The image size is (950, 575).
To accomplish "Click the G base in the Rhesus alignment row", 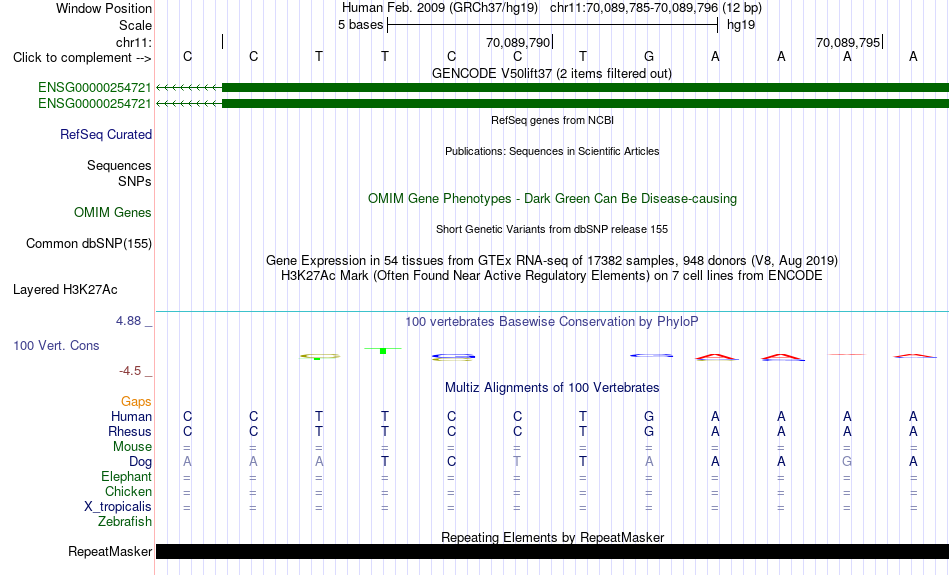I will pos(649,431).
